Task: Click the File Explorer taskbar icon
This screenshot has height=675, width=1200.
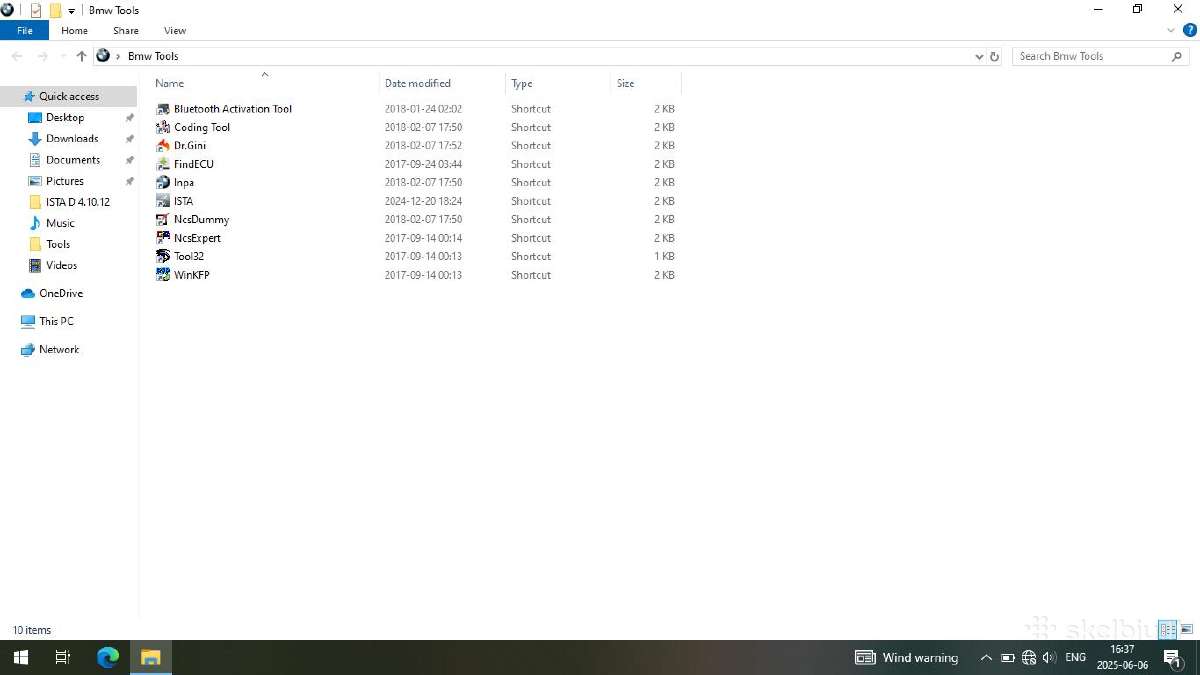Action: 150,657
